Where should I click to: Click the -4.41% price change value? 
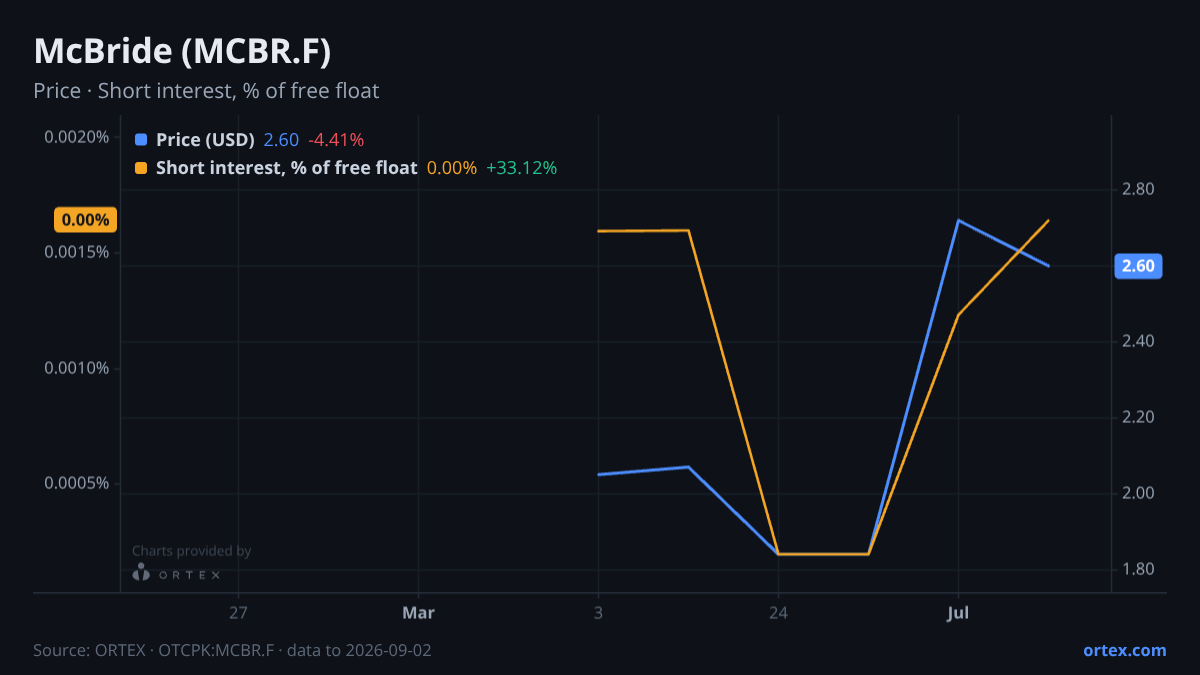click(336, 140)
